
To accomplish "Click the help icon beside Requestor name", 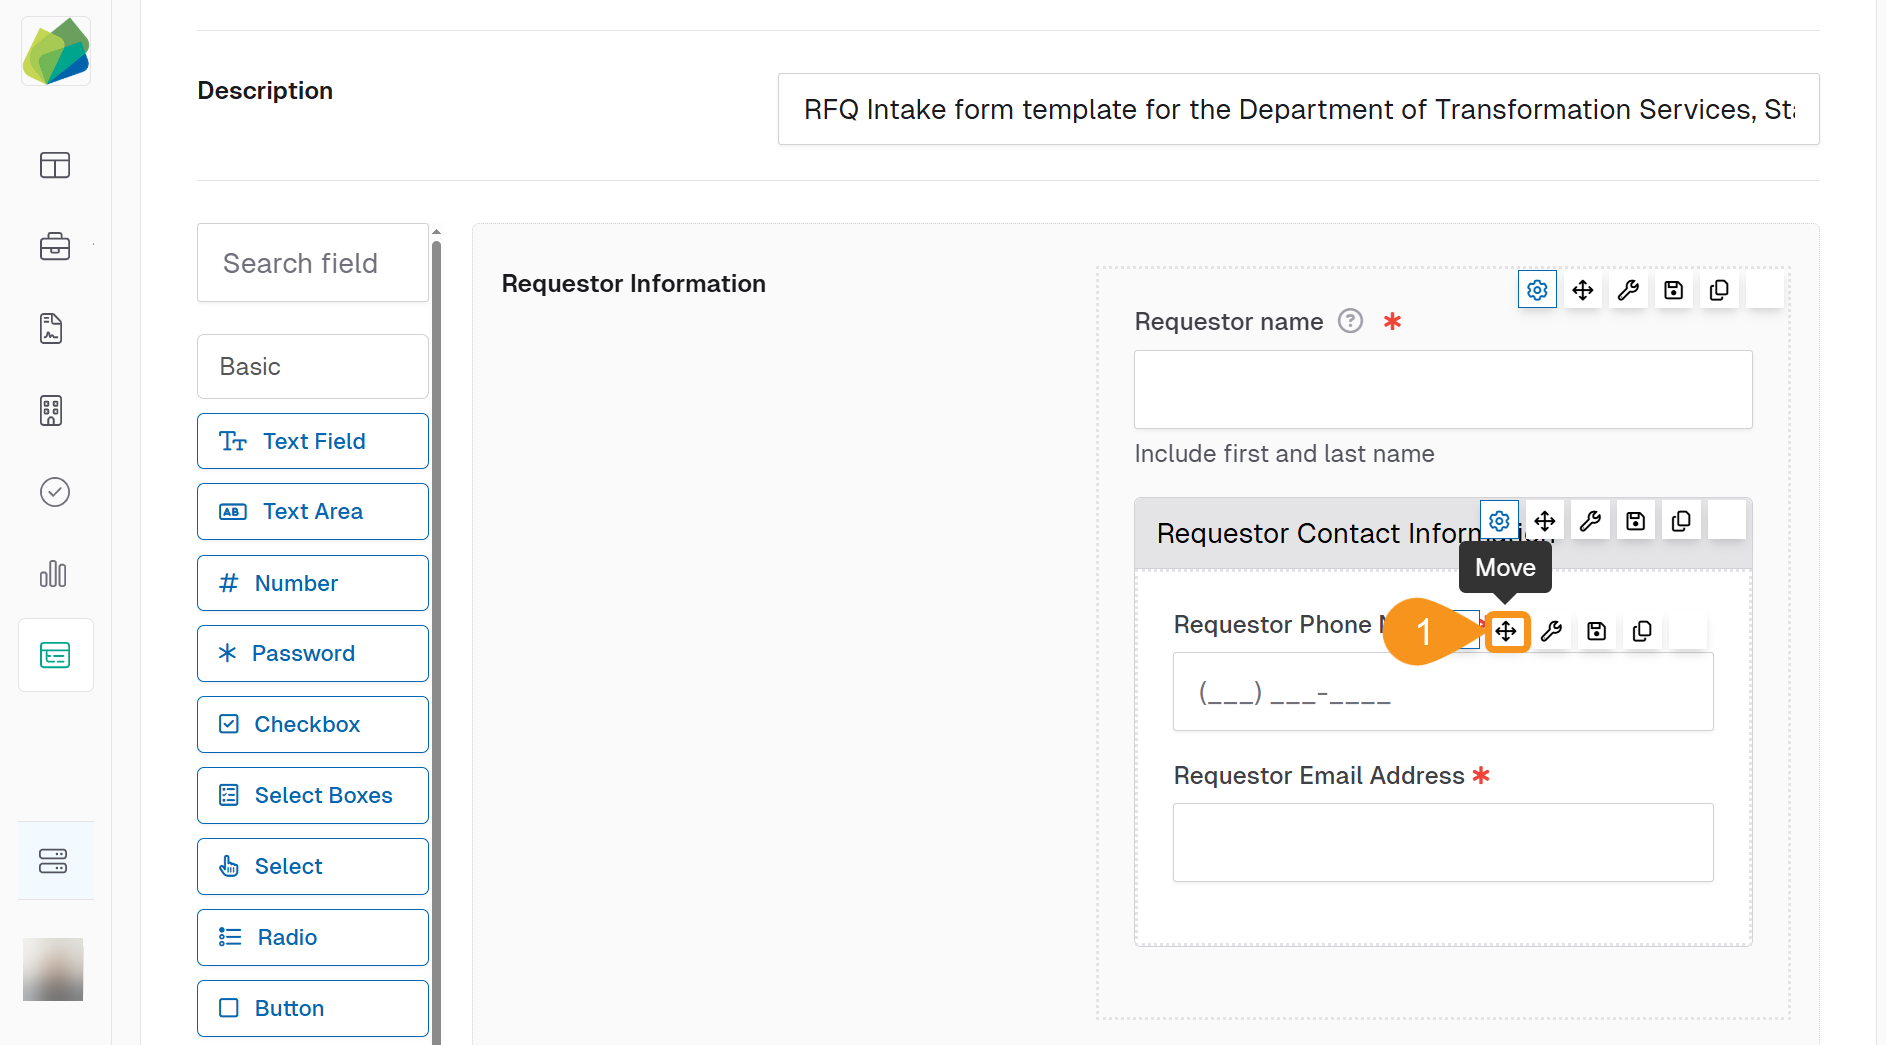I will tap(1350, 321).
